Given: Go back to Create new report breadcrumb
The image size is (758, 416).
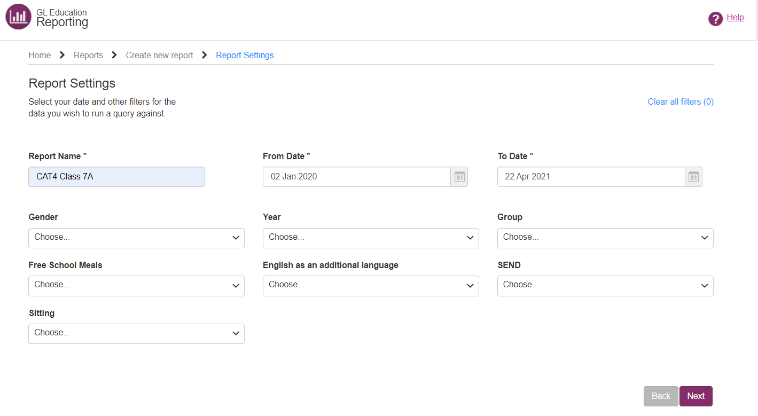Looking at the screenshot, I should coord(159,55).
